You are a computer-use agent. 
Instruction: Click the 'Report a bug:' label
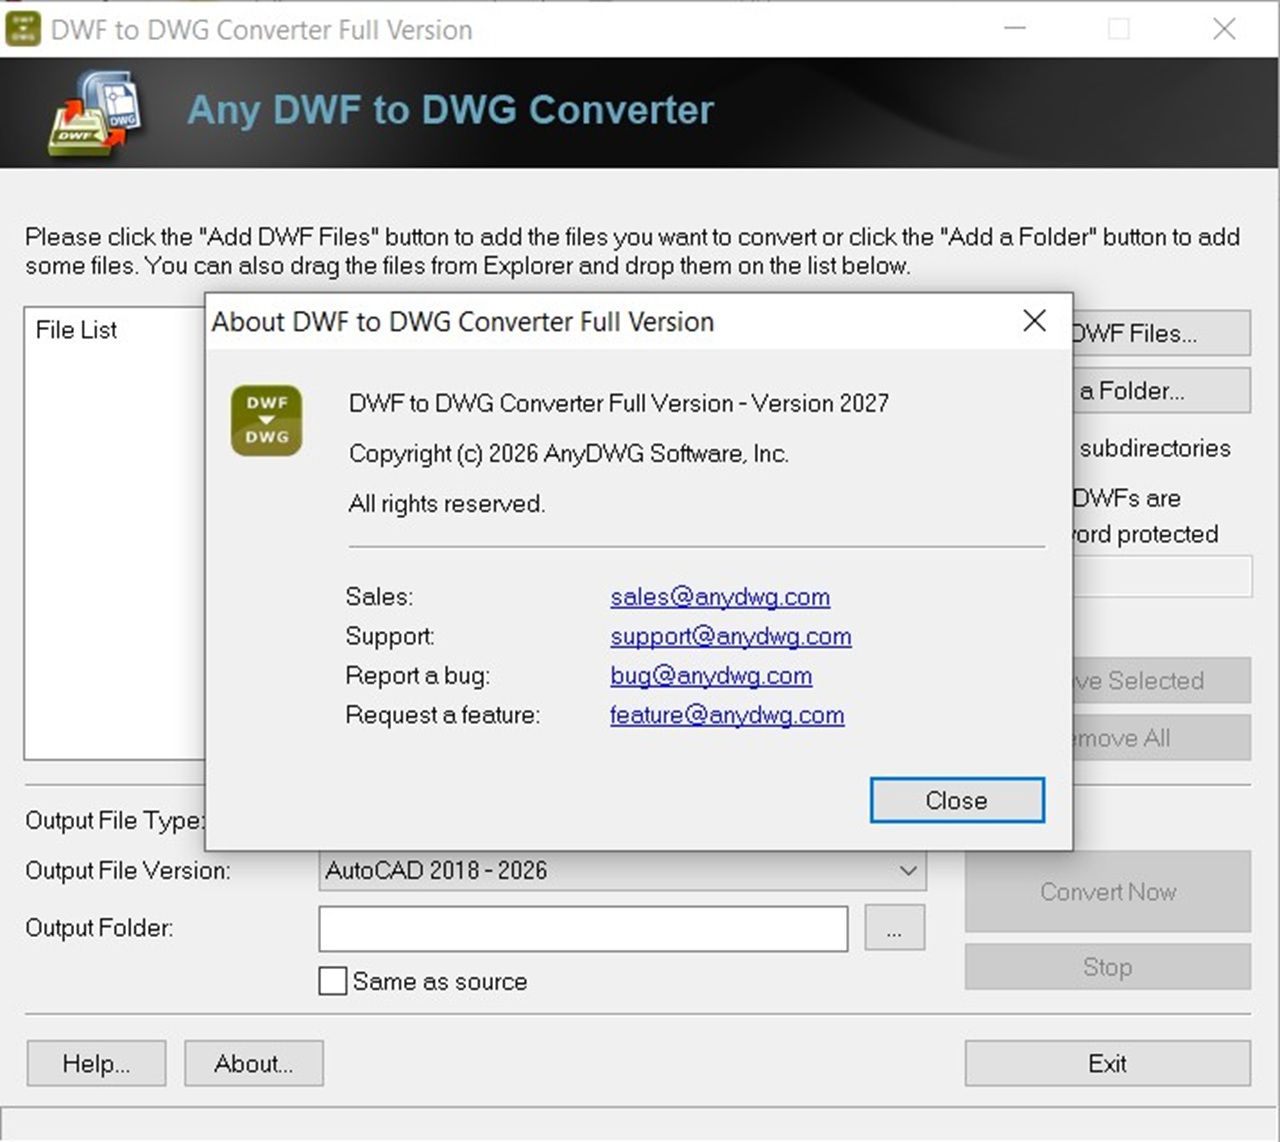(417, 676)
